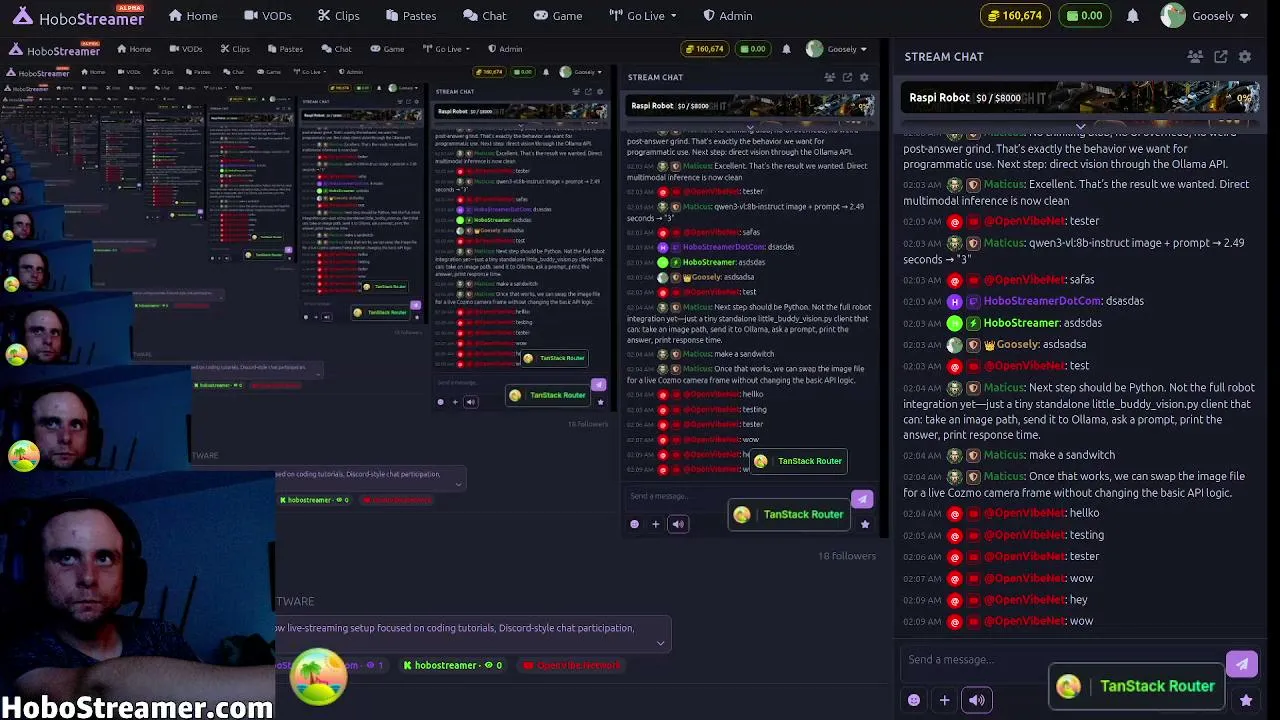
Task: Open Admin in the main navigation bar
Action: coord(727,16)
